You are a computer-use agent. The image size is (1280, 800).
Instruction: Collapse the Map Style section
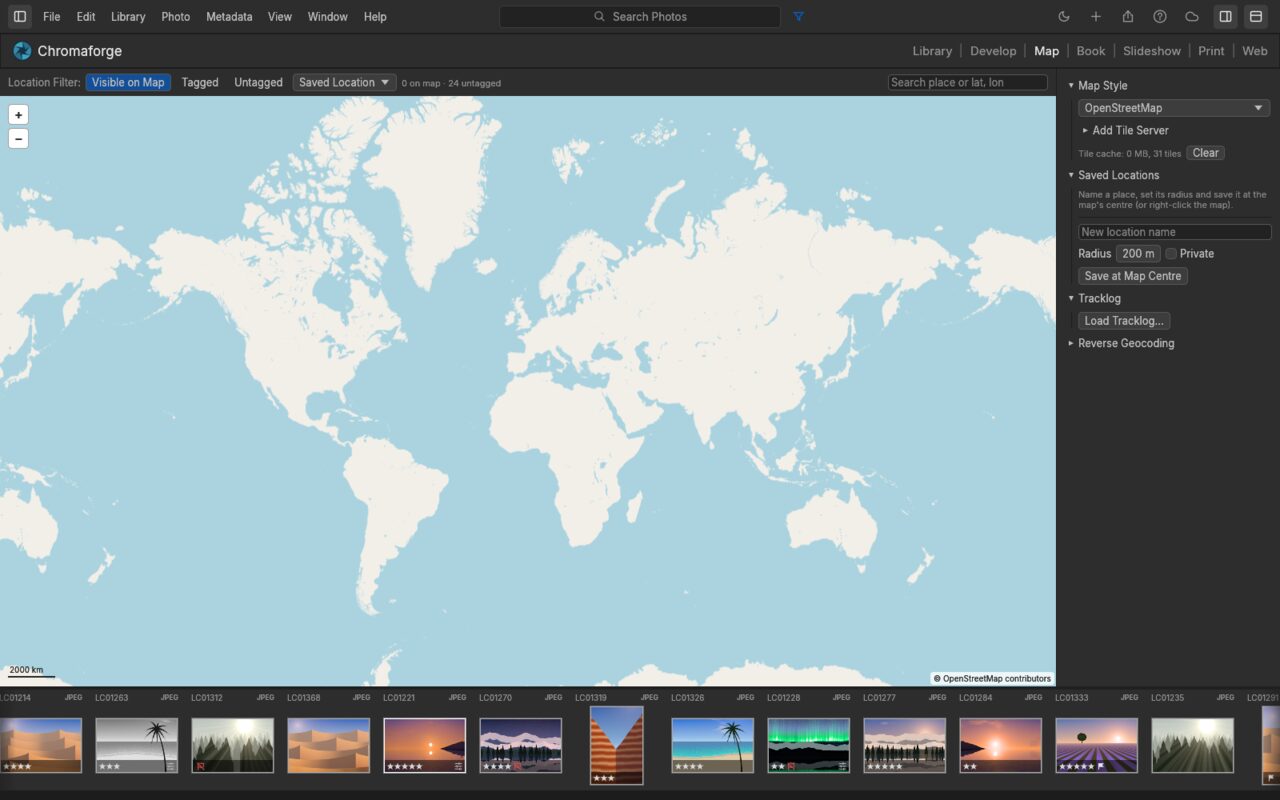1098,86
